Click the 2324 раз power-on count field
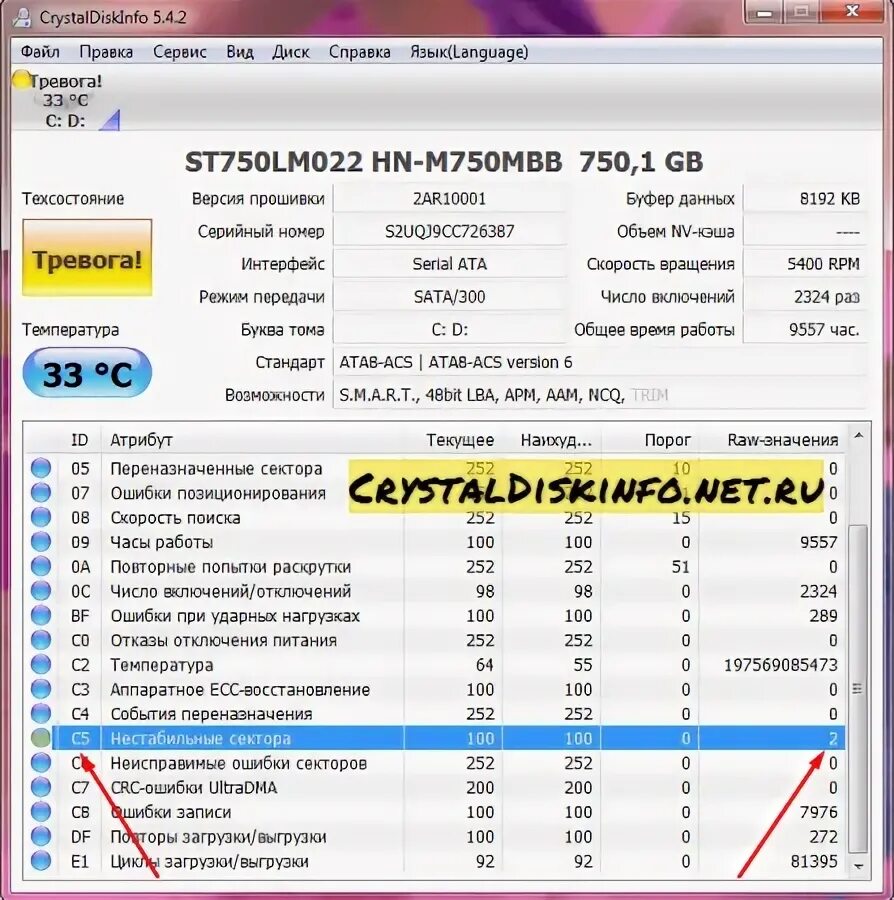 click(805, 297)
